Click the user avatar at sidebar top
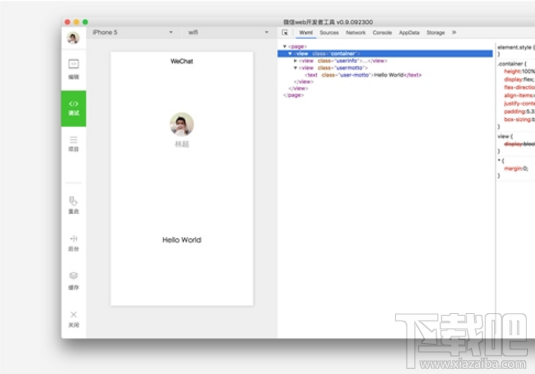This screenshot has width=535, height=374. tap(73, 38)
